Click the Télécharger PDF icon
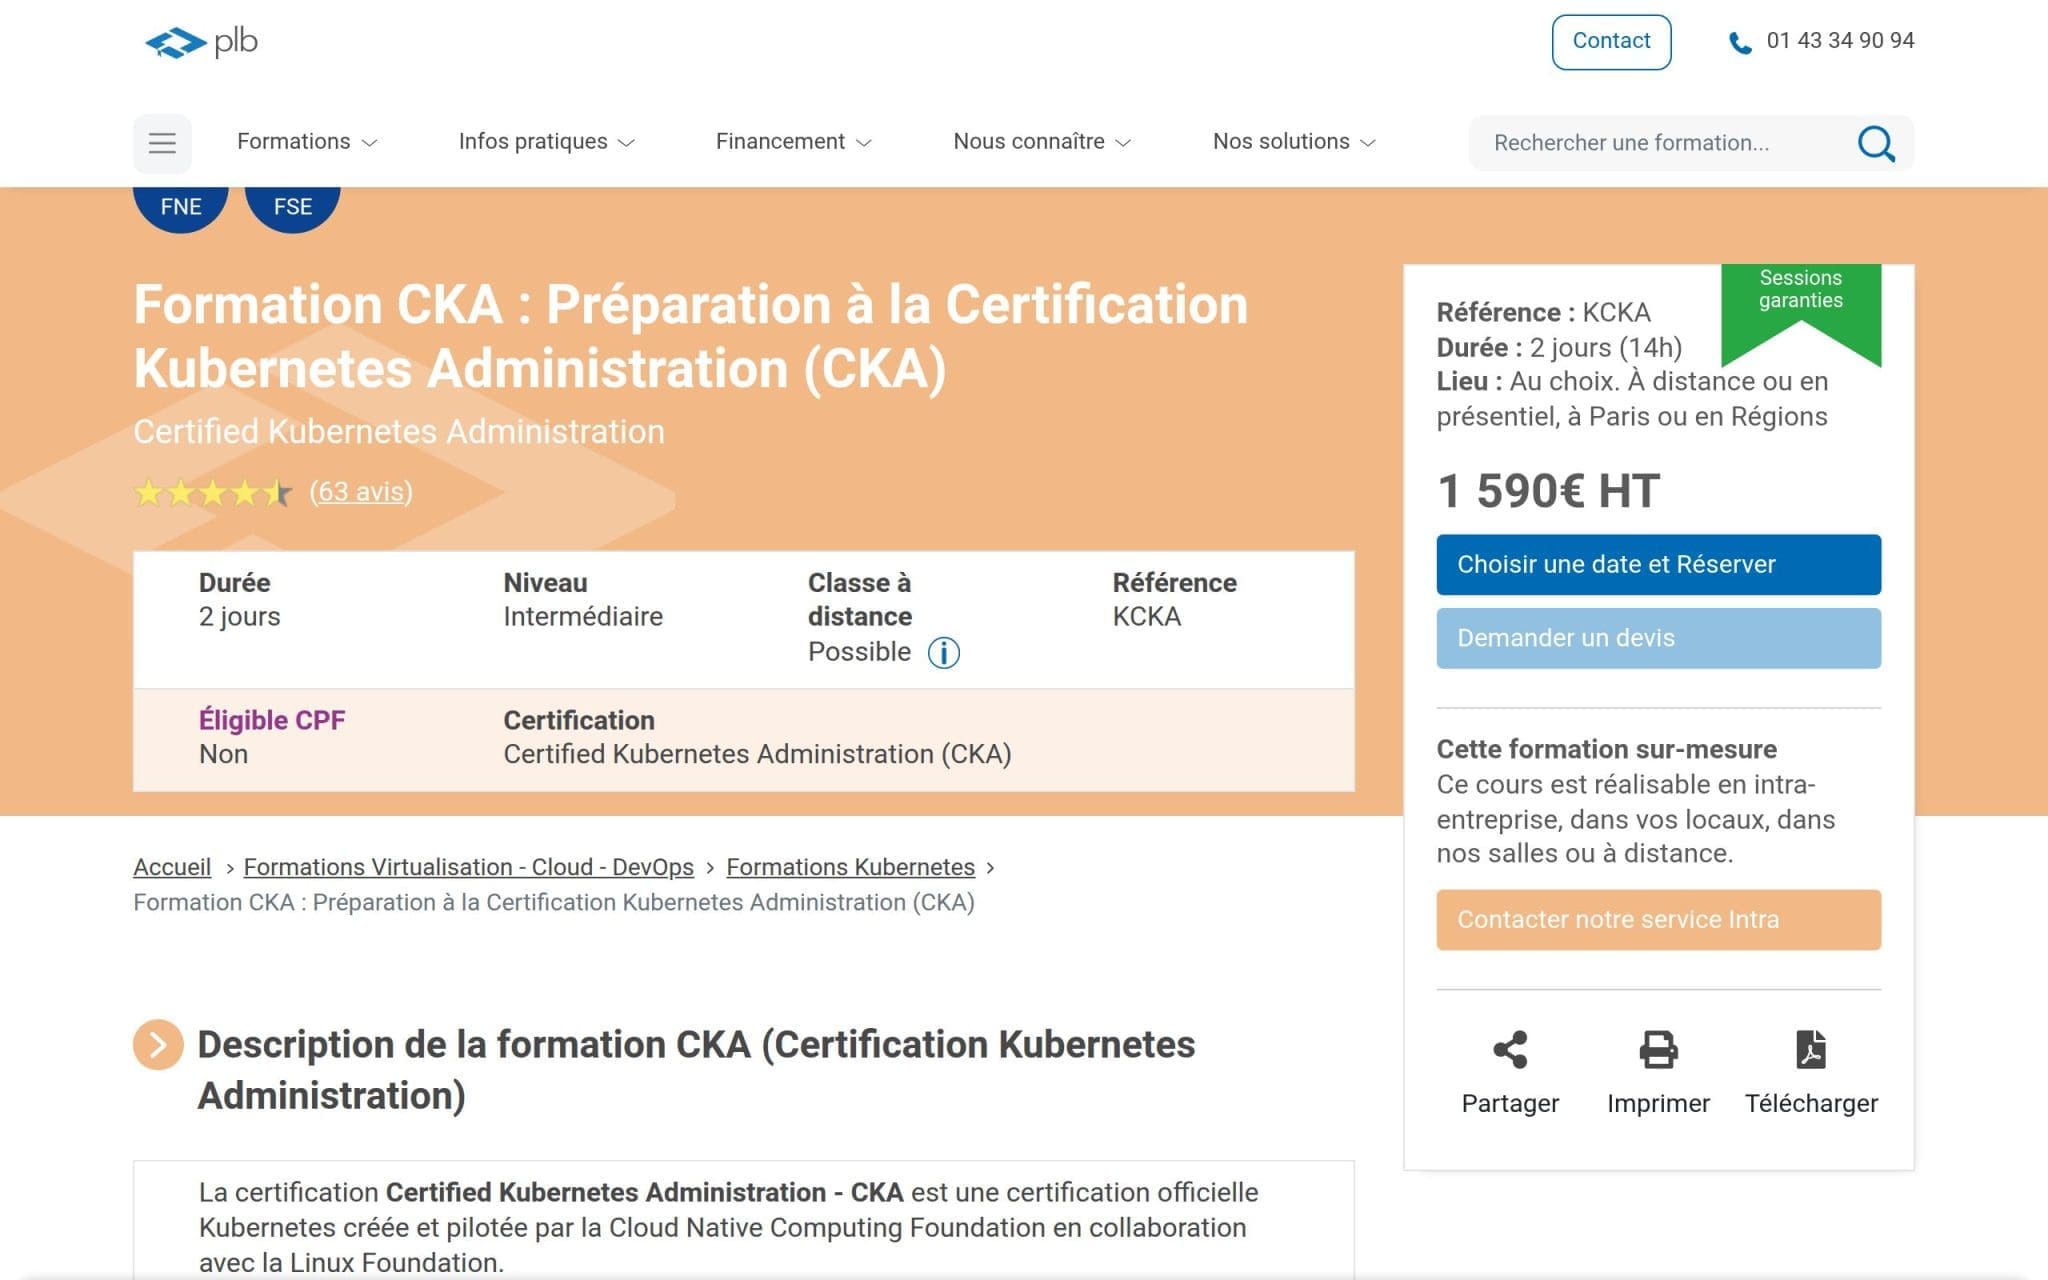Screen dimensions: 2048x1280 1810,1049
